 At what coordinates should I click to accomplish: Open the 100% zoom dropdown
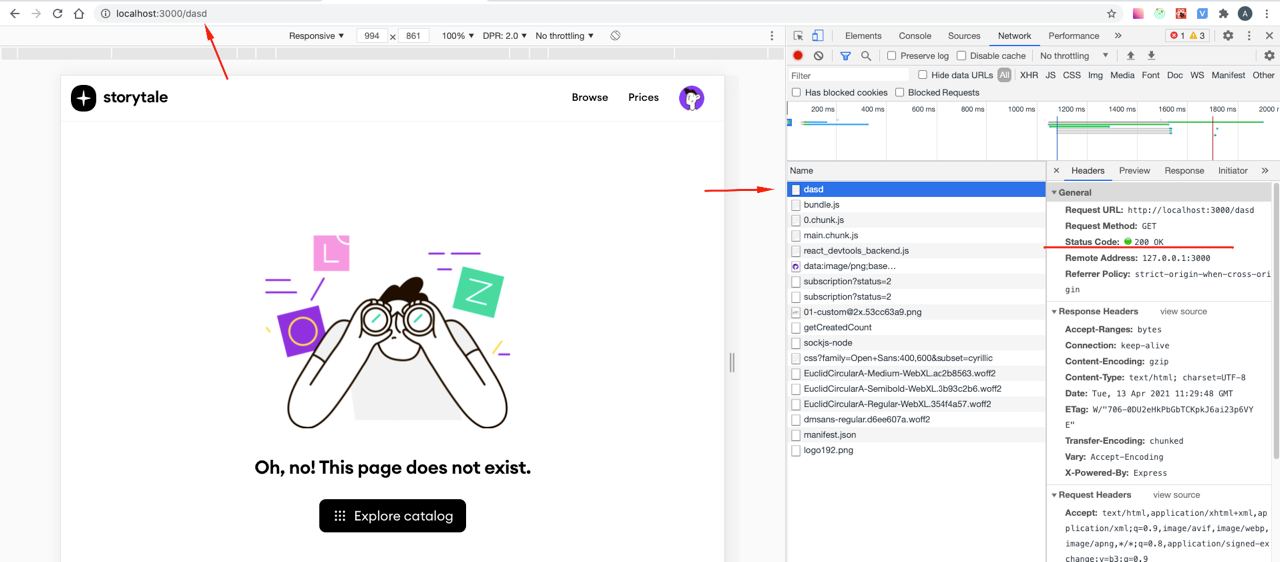tap(458, 36)
